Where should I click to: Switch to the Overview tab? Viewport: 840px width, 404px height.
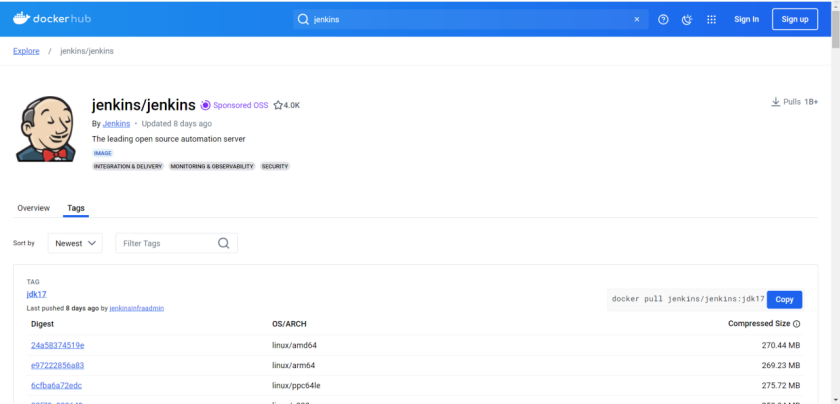(x=33, y=208)
